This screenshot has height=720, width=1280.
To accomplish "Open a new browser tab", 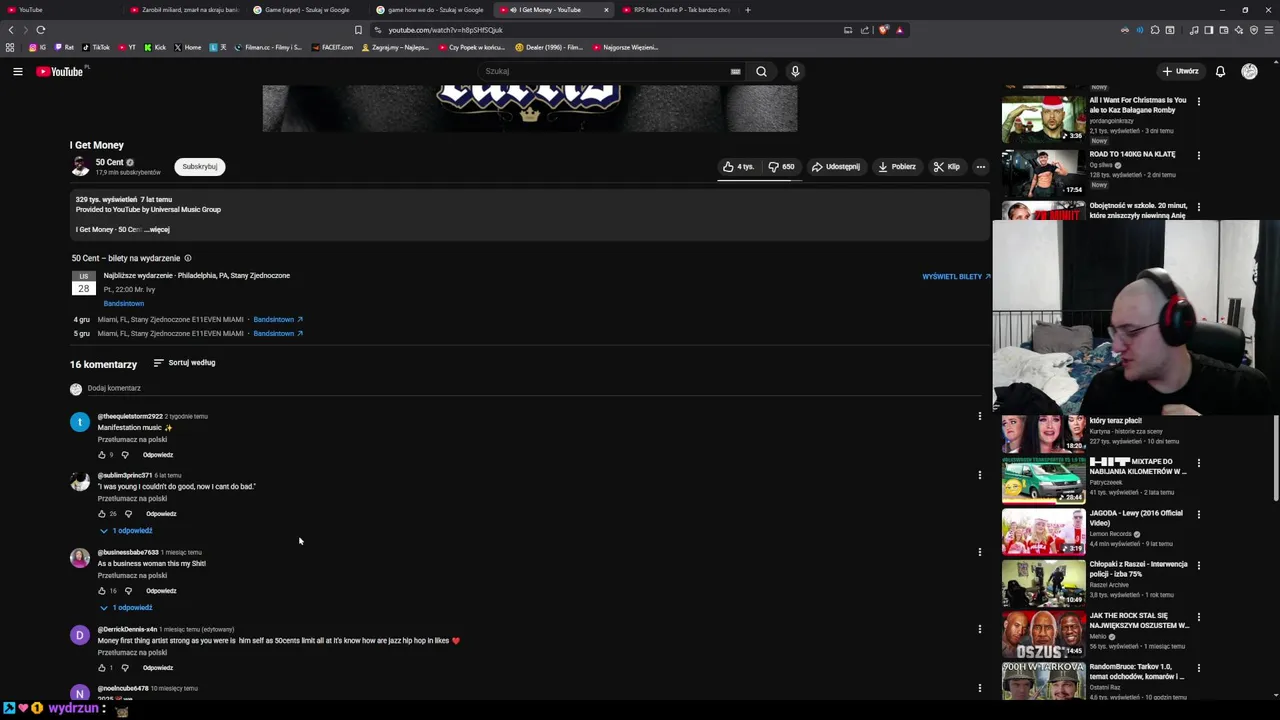I will [747, 10].
